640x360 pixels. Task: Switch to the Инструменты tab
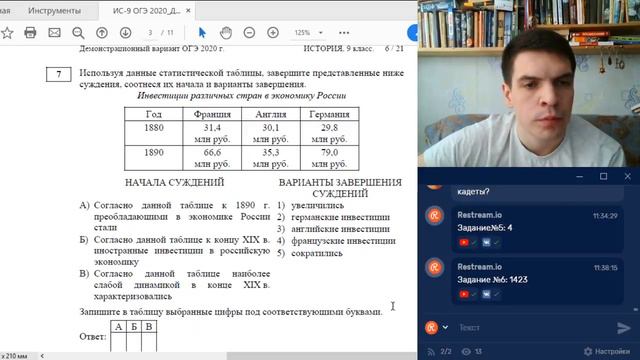(x=54, y=11)
